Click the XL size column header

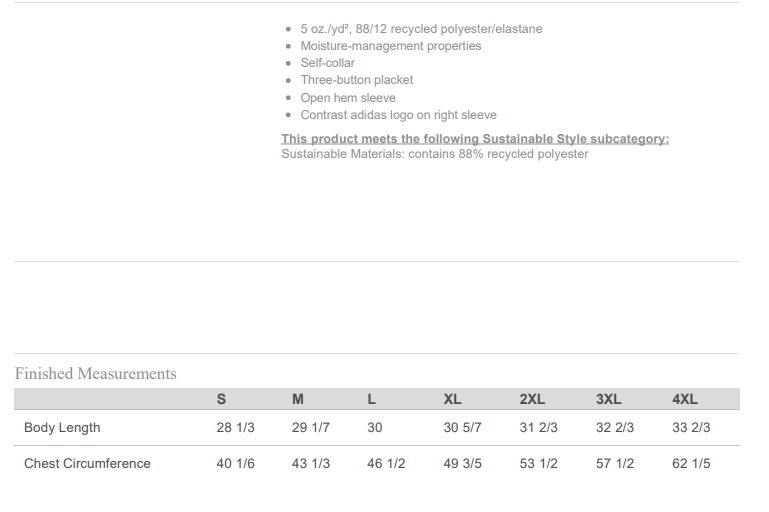[452, 399]
